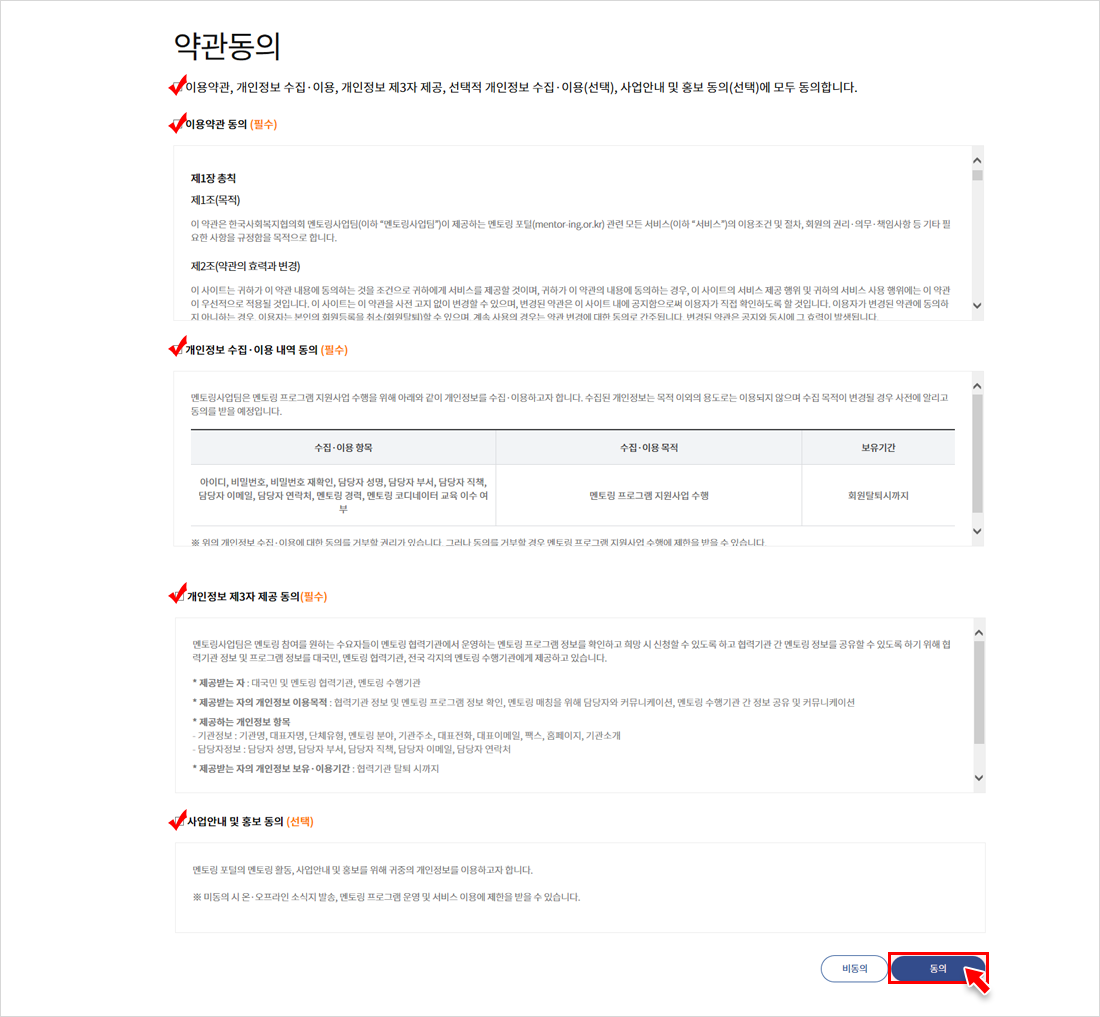The width and height of the screenshot is (1100, 1017).
Task: Click scroll-up arrow in 이용약관 terms box
Action: point(977,161)
